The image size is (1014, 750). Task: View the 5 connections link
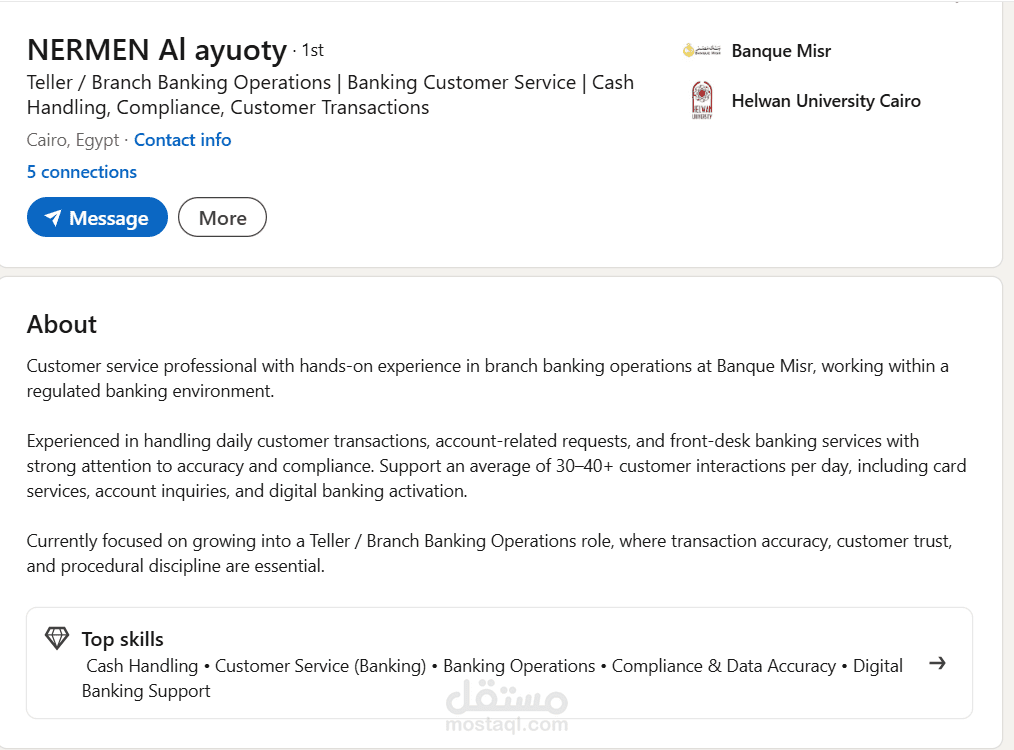(82, 172)
